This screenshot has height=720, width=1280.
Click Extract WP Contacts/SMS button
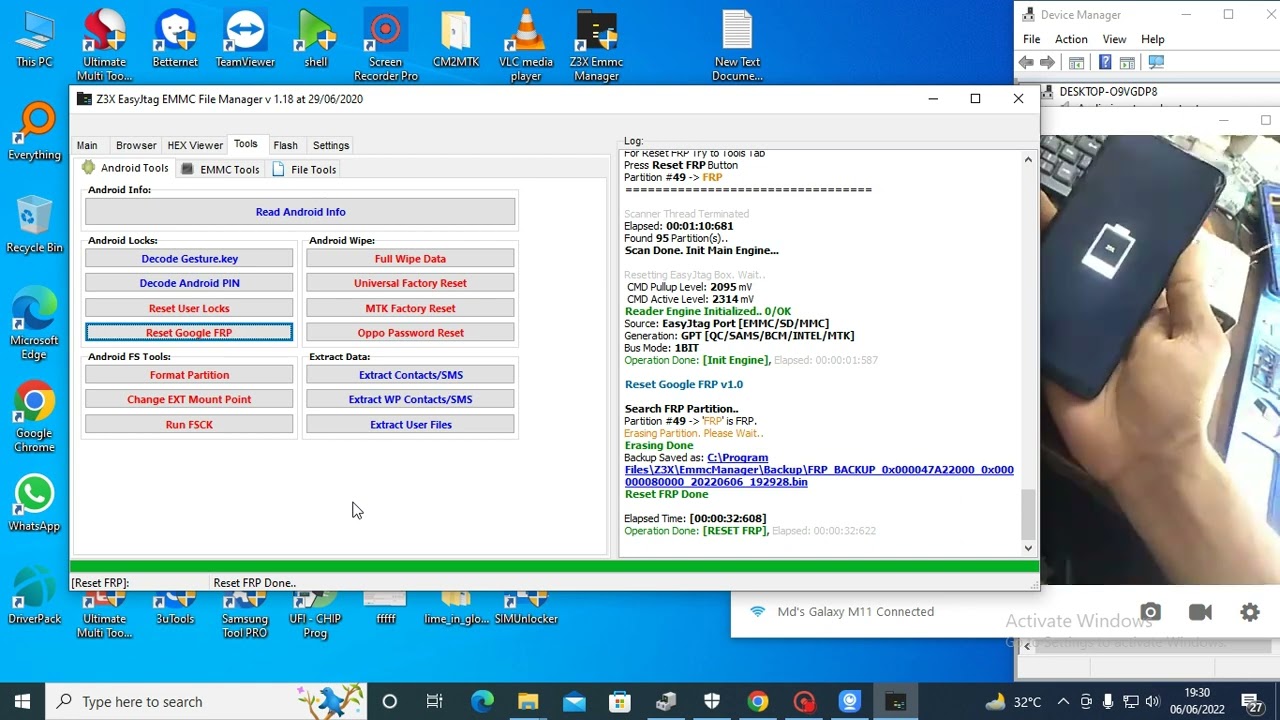410,399
